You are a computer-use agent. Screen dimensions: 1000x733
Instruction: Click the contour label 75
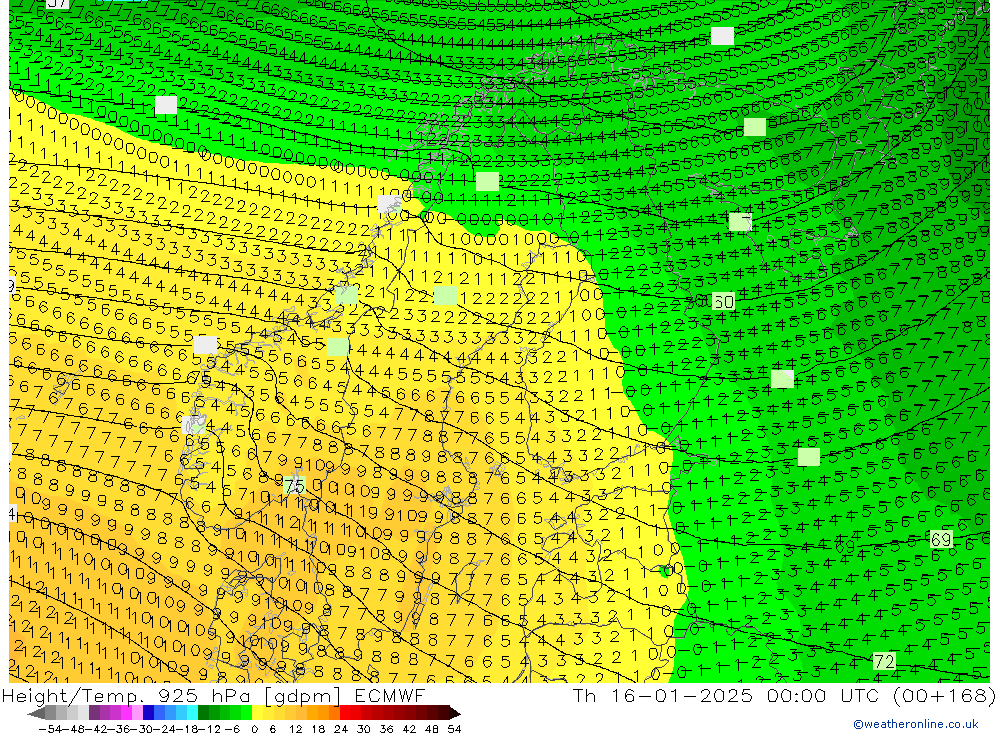[294, 487]
